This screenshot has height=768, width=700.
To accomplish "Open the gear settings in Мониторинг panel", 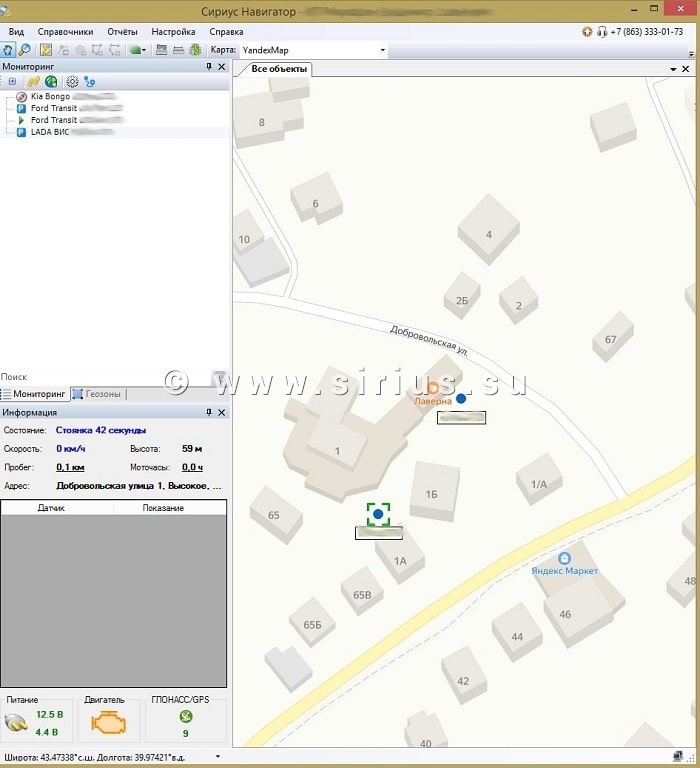I will pyautogui.click(x=72, y=81).
